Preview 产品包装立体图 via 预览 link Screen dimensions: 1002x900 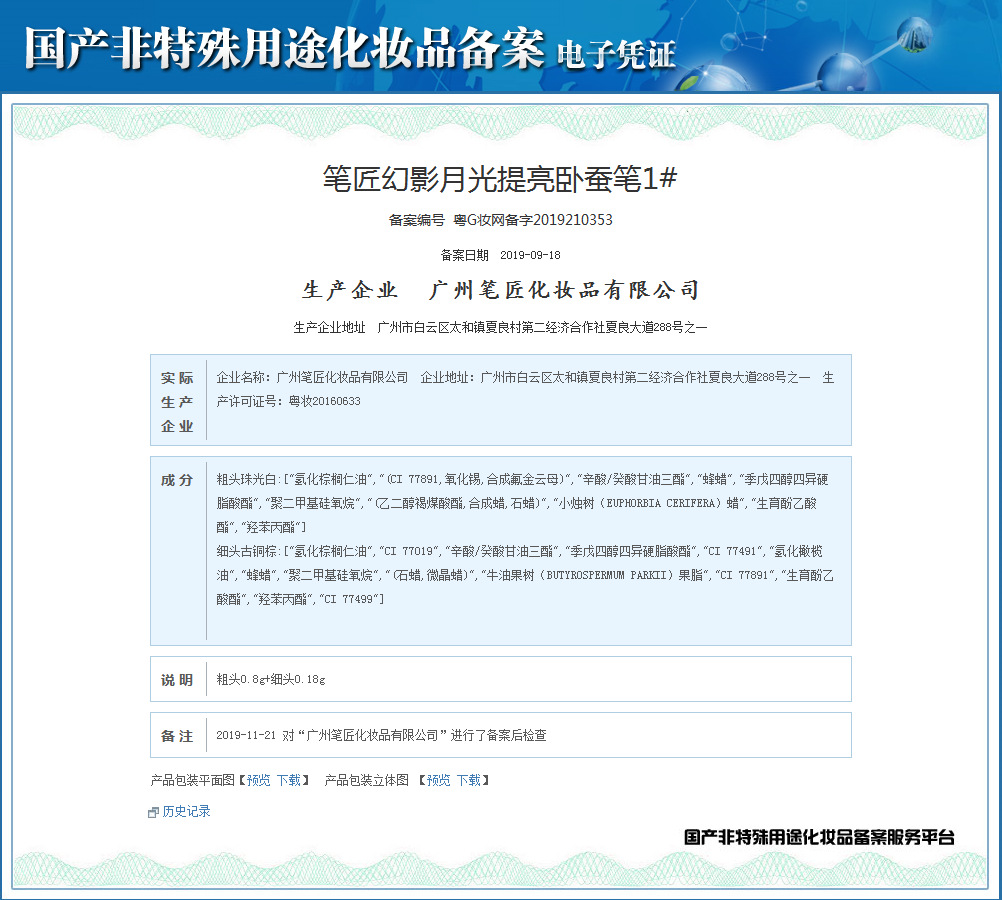click(x=438, y=780)
